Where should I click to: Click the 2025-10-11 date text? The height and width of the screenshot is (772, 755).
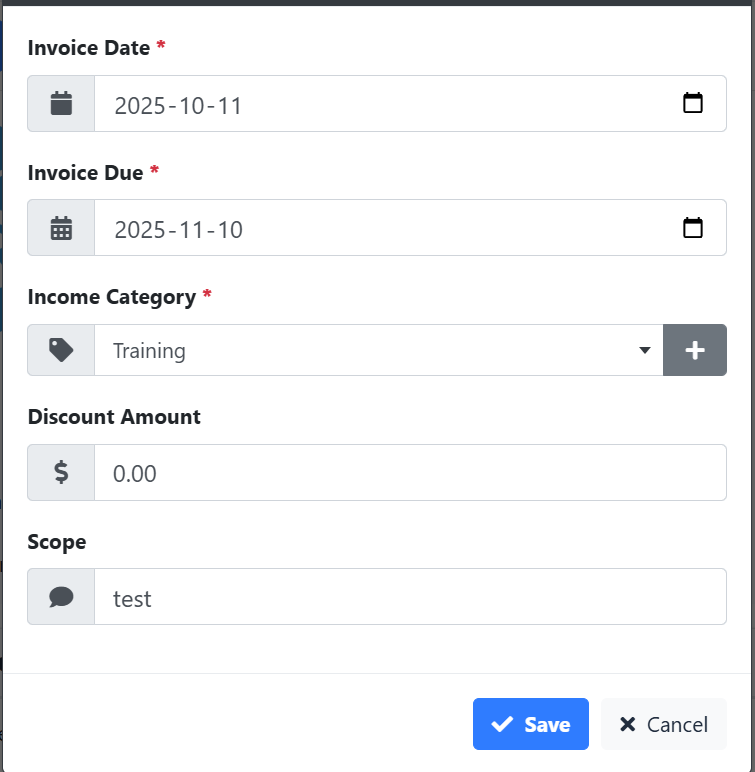179,105
